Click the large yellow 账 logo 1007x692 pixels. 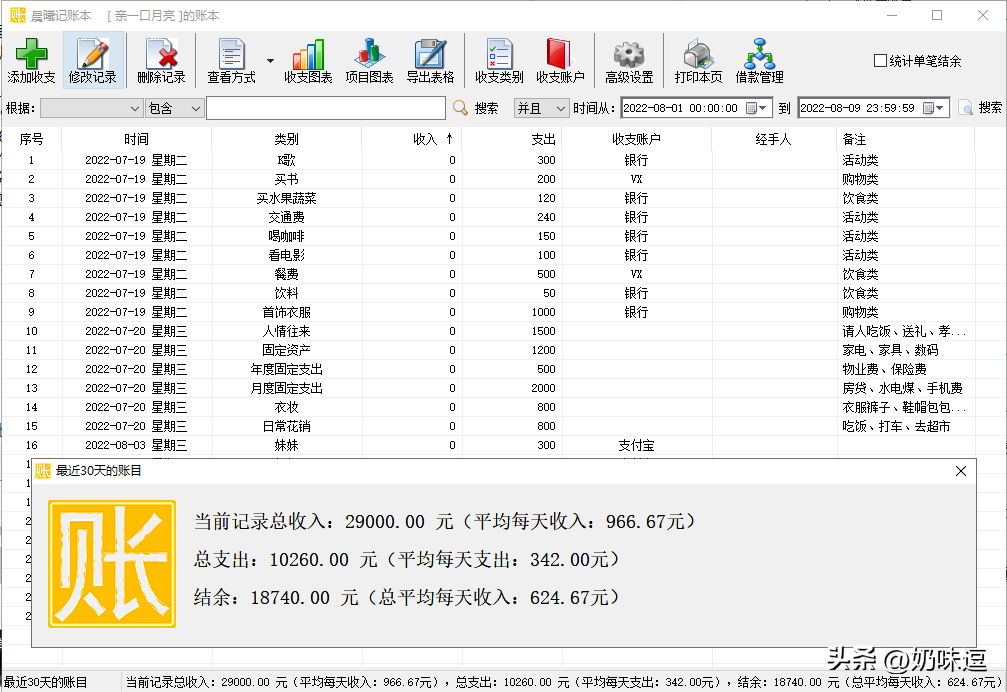click(112, 564)
